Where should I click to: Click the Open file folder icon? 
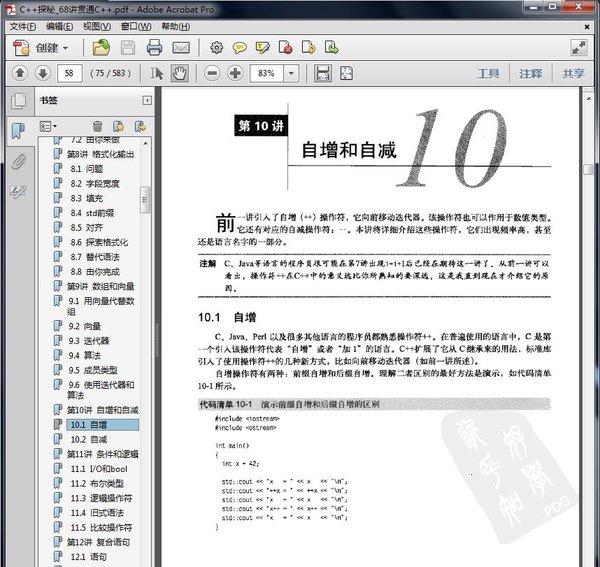click(x=101, y=47)
